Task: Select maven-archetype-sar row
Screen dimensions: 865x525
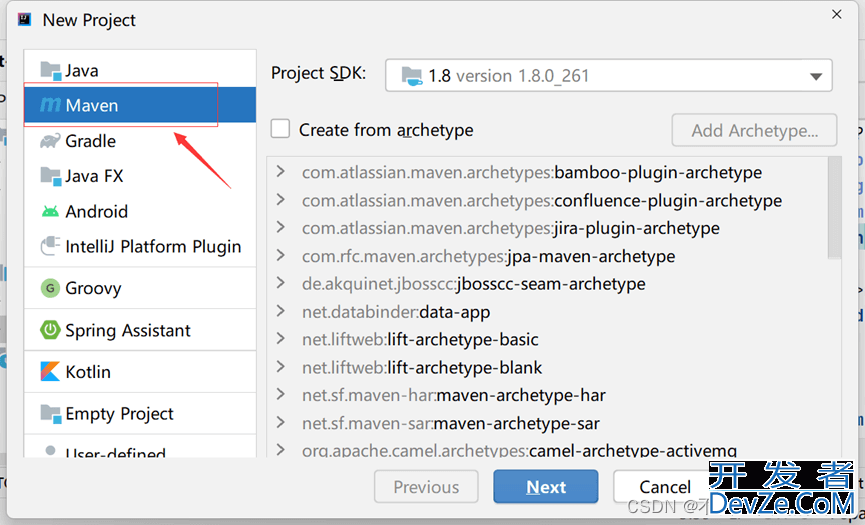Action: 451,423
